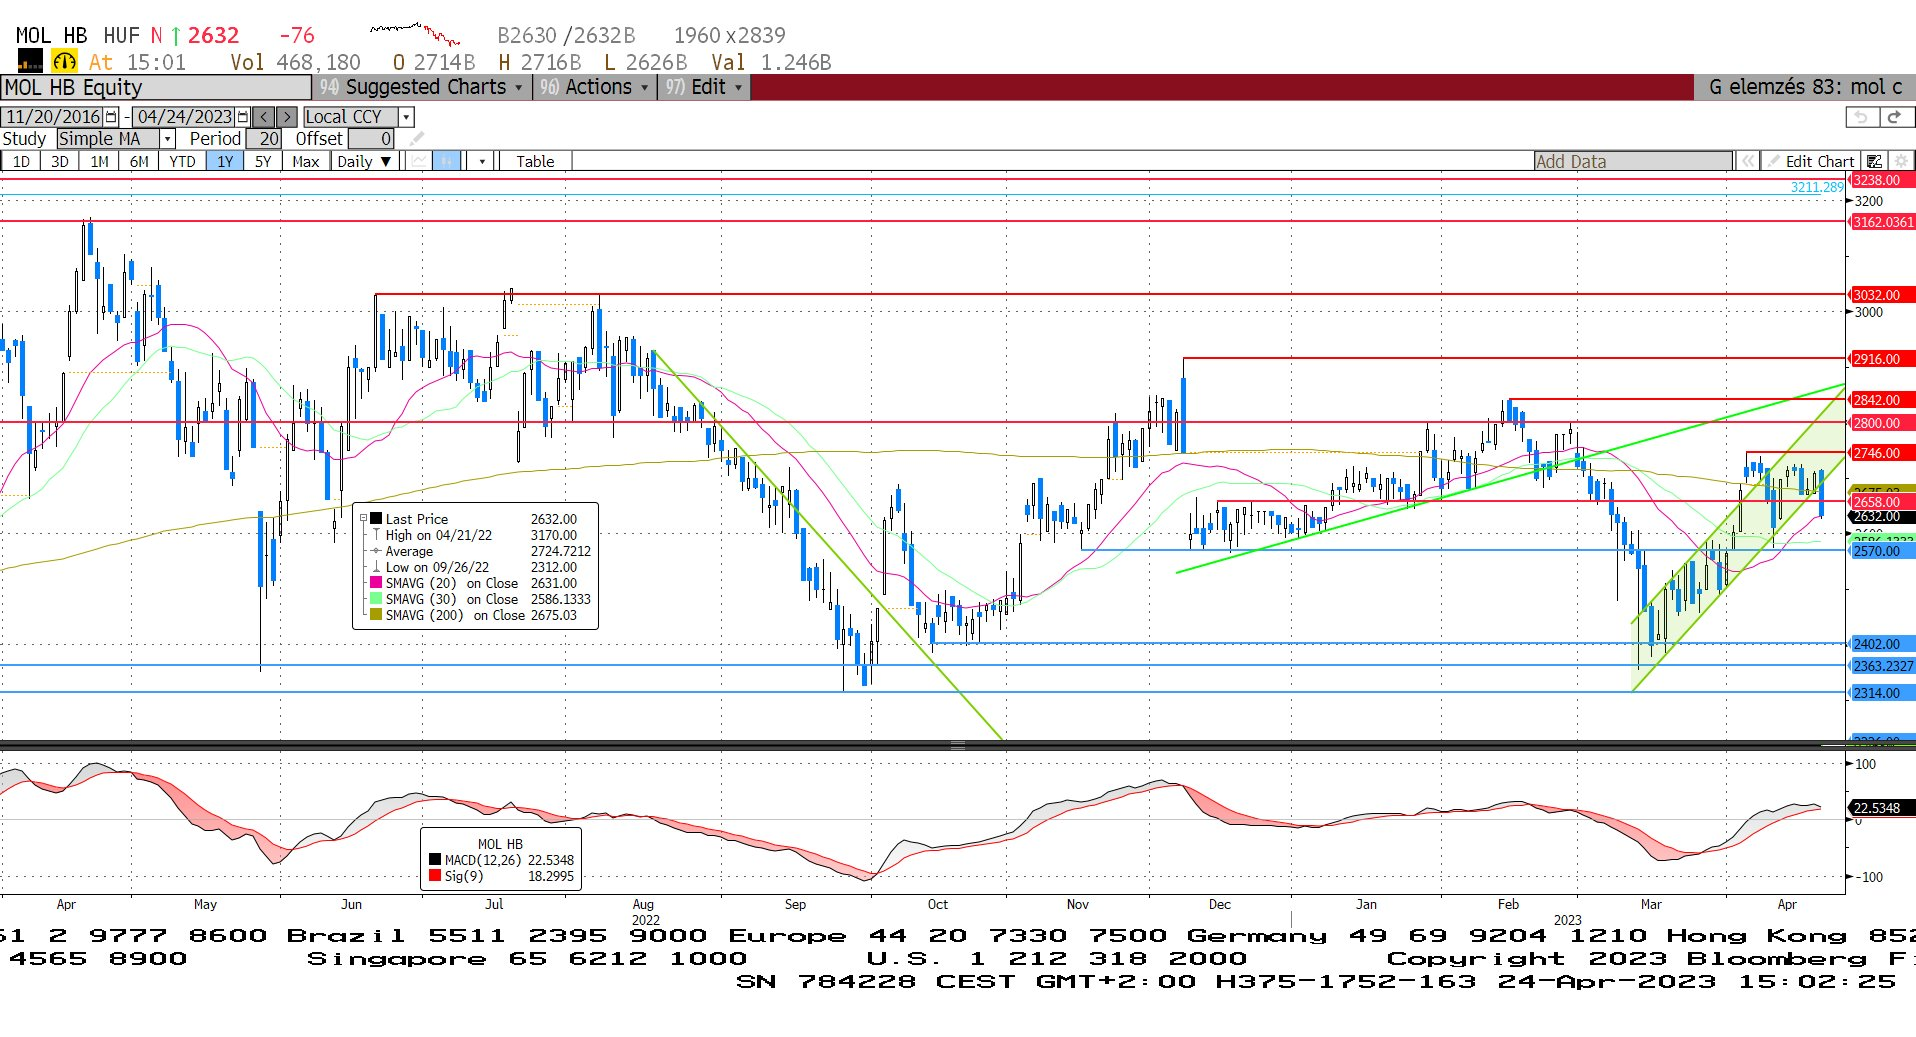Click the Period value field

[x=264, y=139]
